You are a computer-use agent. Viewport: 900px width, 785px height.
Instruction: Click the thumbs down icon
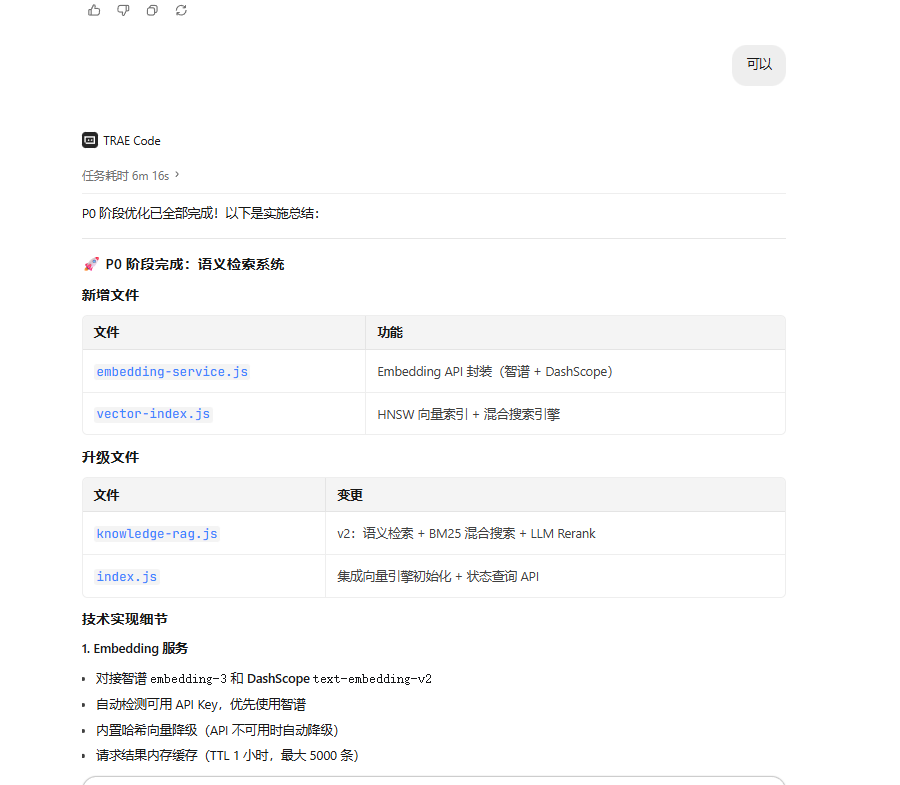click(123, 10)
